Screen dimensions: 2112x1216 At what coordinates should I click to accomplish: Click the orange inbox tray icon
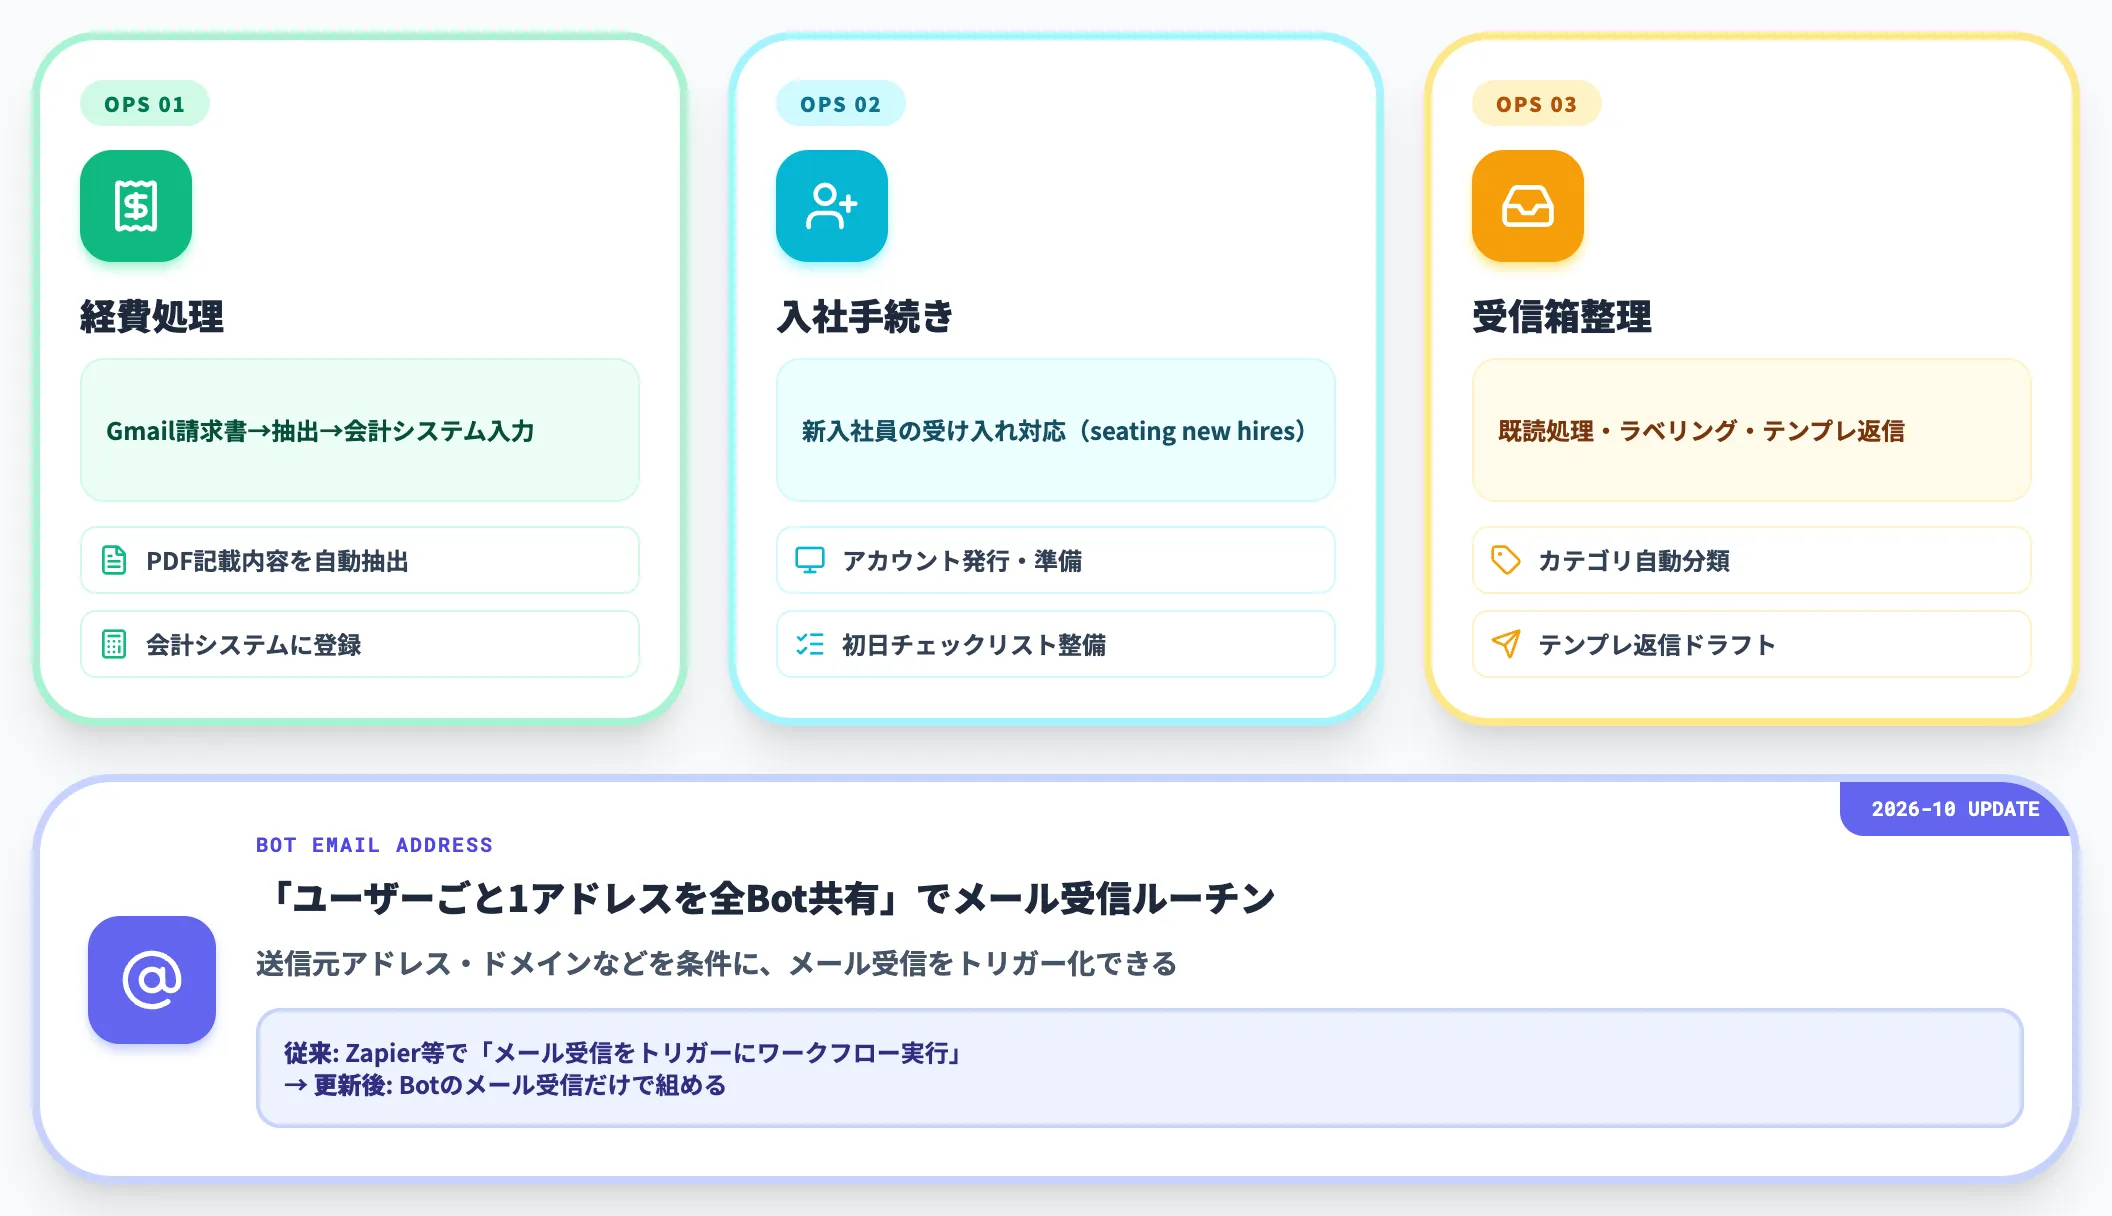click(x=1528, y=206)
